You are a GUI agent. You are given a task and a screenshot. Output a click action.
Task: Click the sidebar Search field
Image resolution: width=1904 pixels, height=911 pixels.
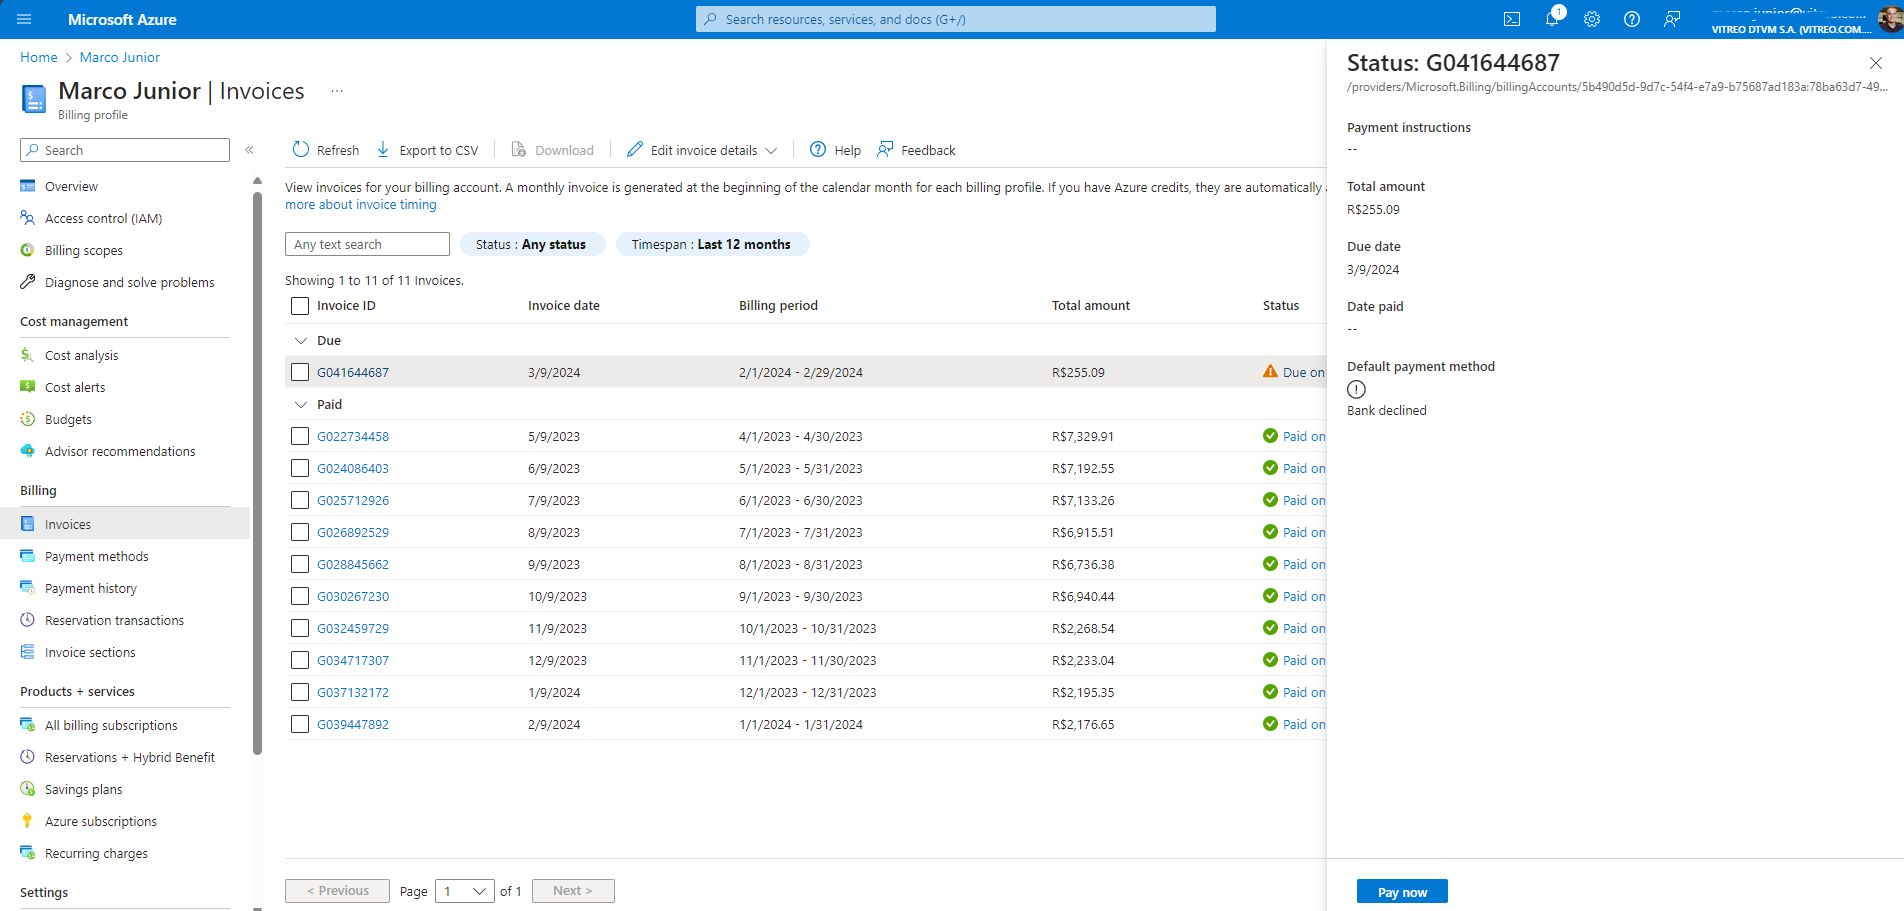point(125,150)
